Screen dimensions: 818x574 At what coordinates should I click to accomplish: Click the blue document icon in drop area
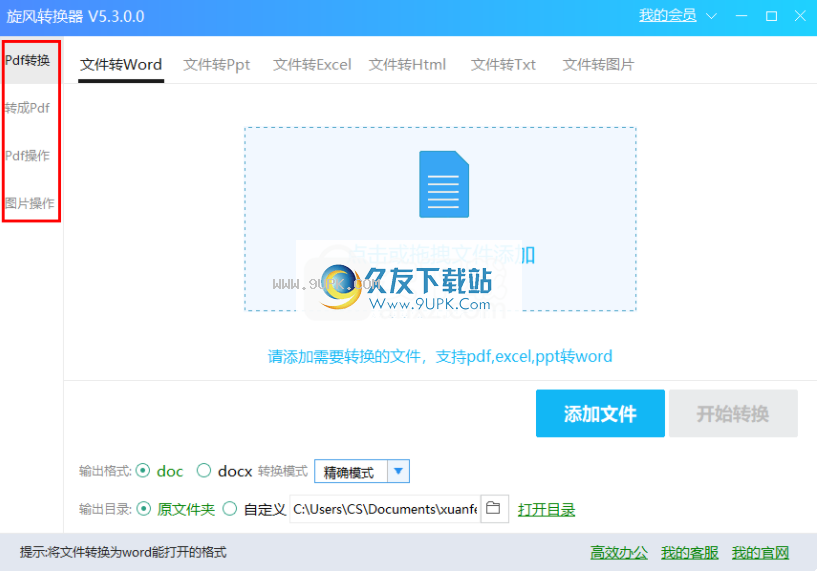[x=444, y=184]
